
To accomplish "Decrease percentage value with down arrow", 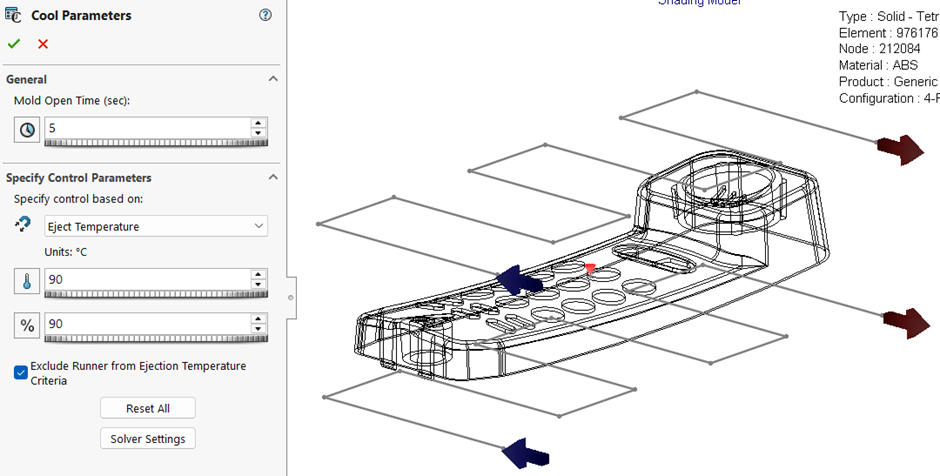I will tap(258, 329).
